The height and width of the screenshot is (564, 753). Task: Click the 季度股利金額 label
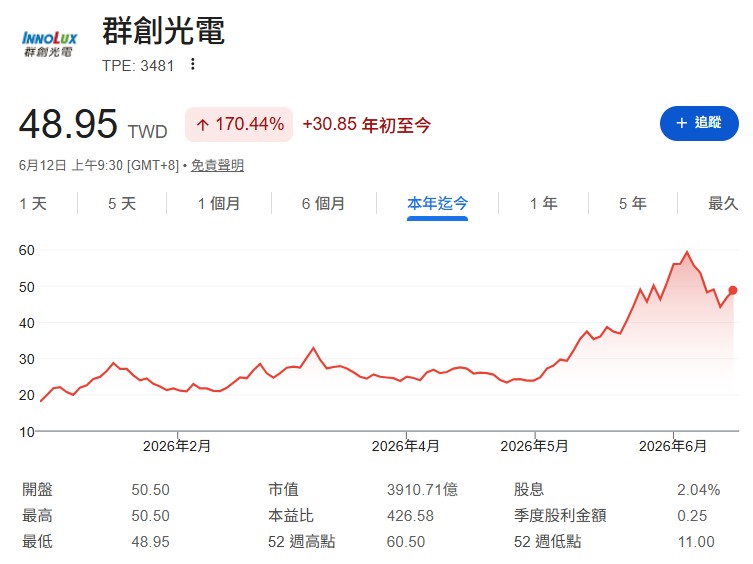(x=560, y=516)
